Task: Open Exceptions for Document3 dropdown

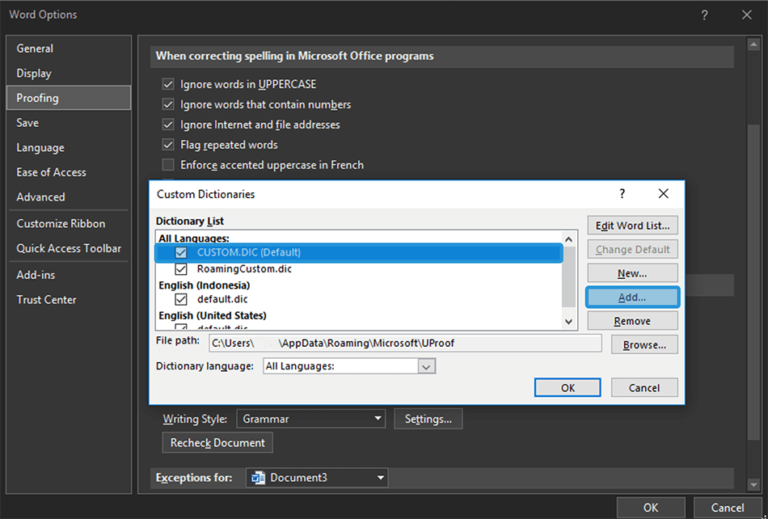Action: (x=317, y=477)
